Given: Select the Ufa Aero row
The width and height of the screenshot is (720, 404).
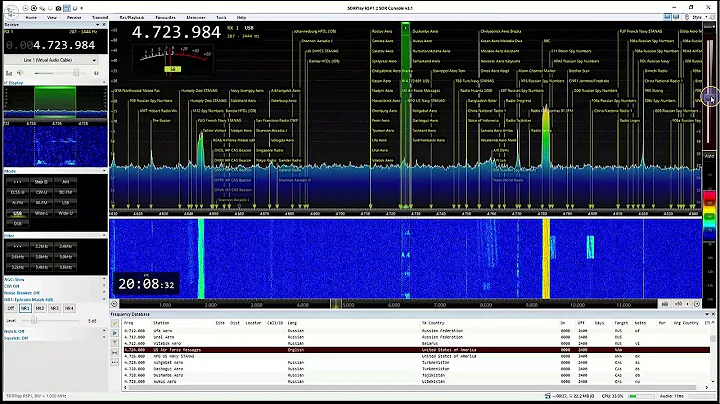Looking at the screenshot, I should coord(416,331).
